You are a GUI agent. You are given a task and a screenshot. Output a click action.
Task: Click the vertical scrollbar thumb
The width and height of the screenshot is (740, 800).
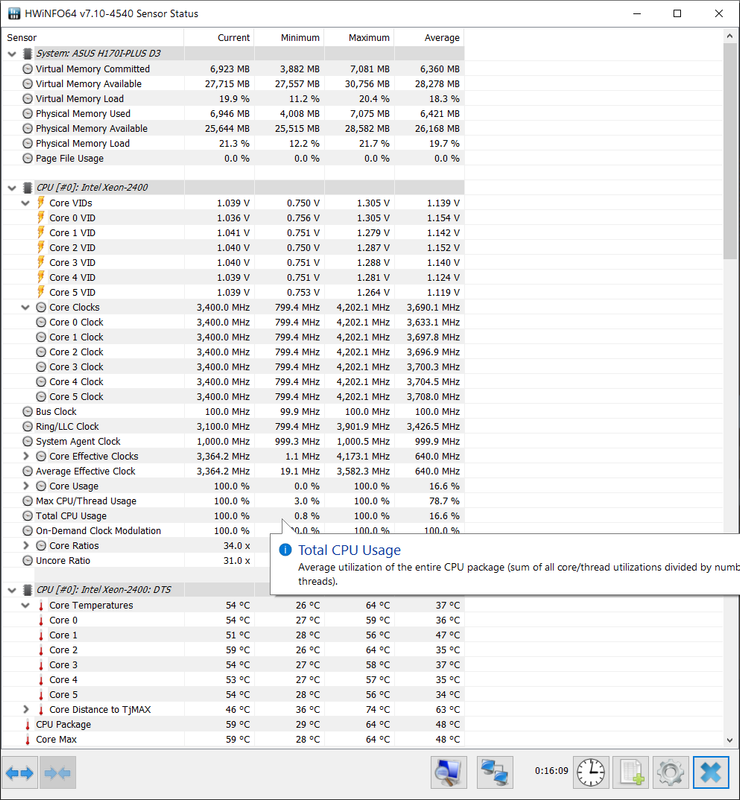point(730,152)
